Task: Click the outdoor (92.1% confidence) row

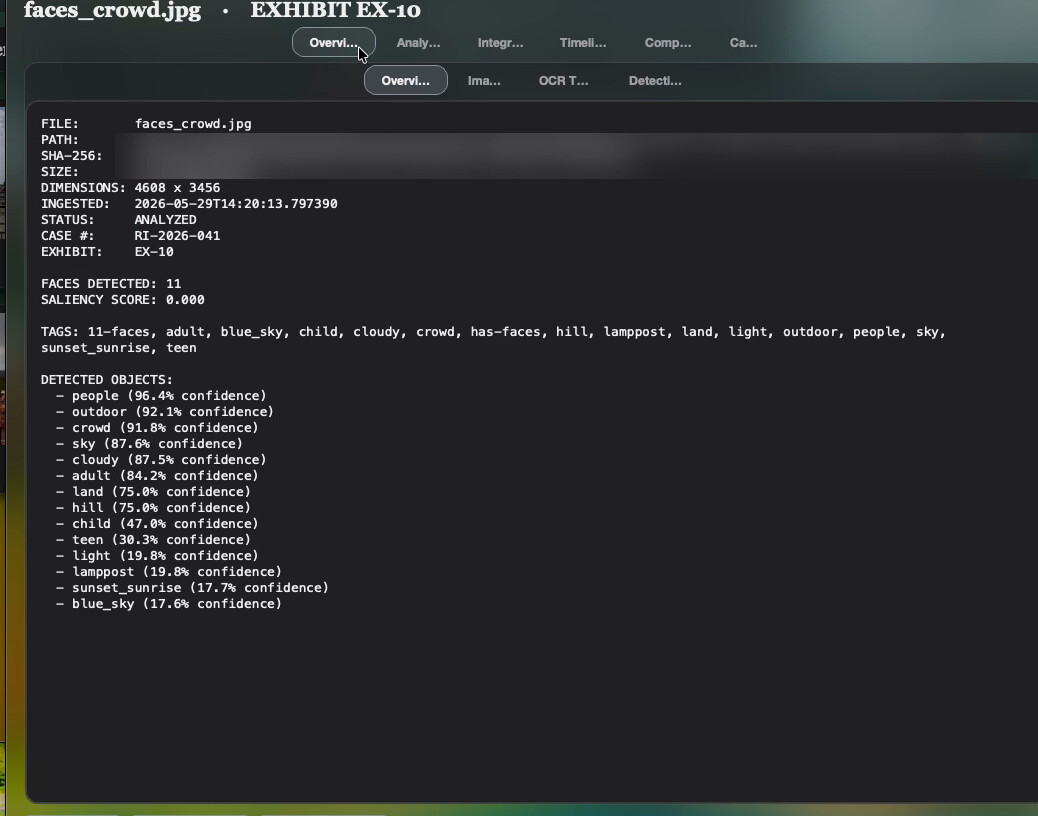Action: tap(165, 412)
